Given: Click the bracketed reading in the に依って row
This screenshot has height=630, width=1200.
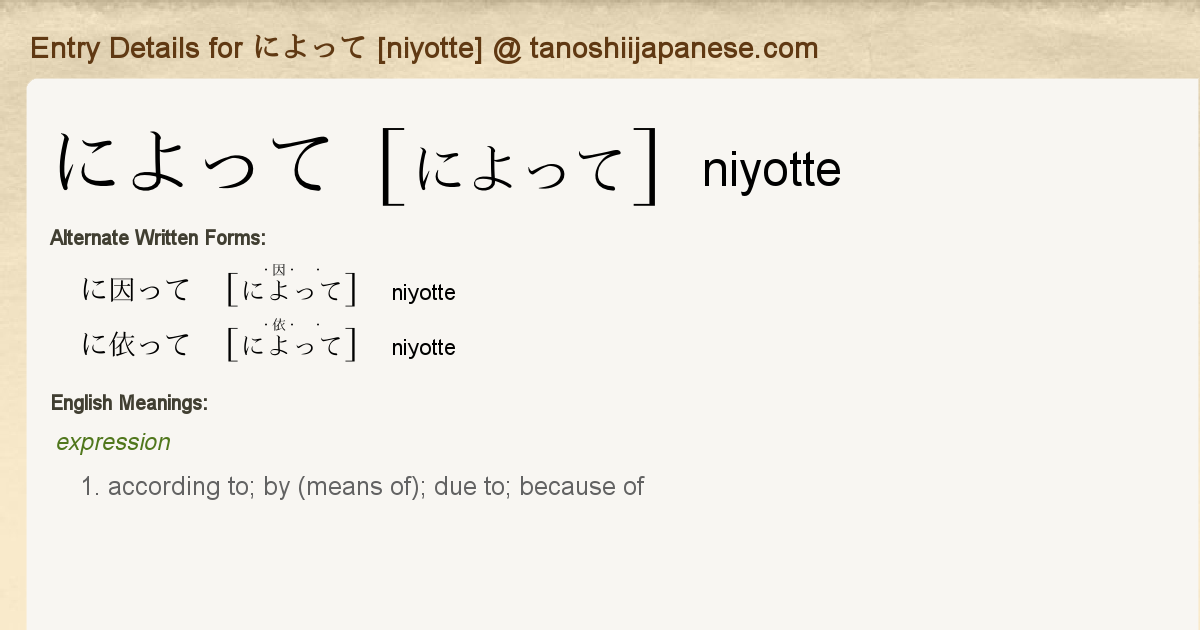Looking at the screenshot, I should [292, 346].
